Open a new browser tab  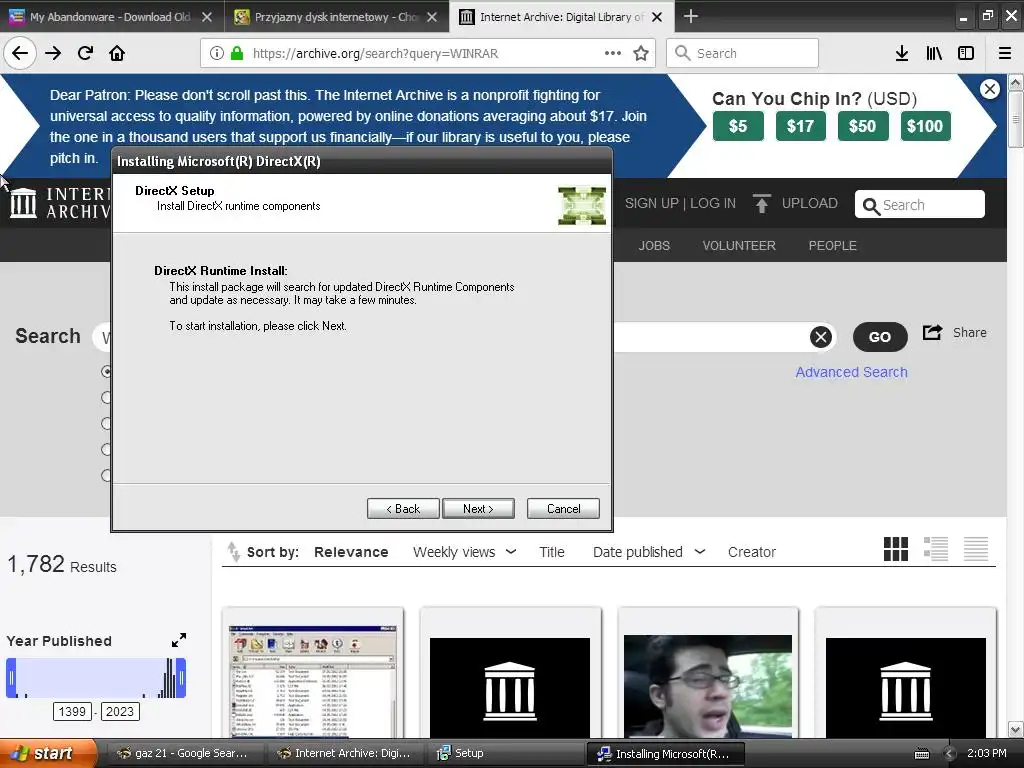pos(690,16)
